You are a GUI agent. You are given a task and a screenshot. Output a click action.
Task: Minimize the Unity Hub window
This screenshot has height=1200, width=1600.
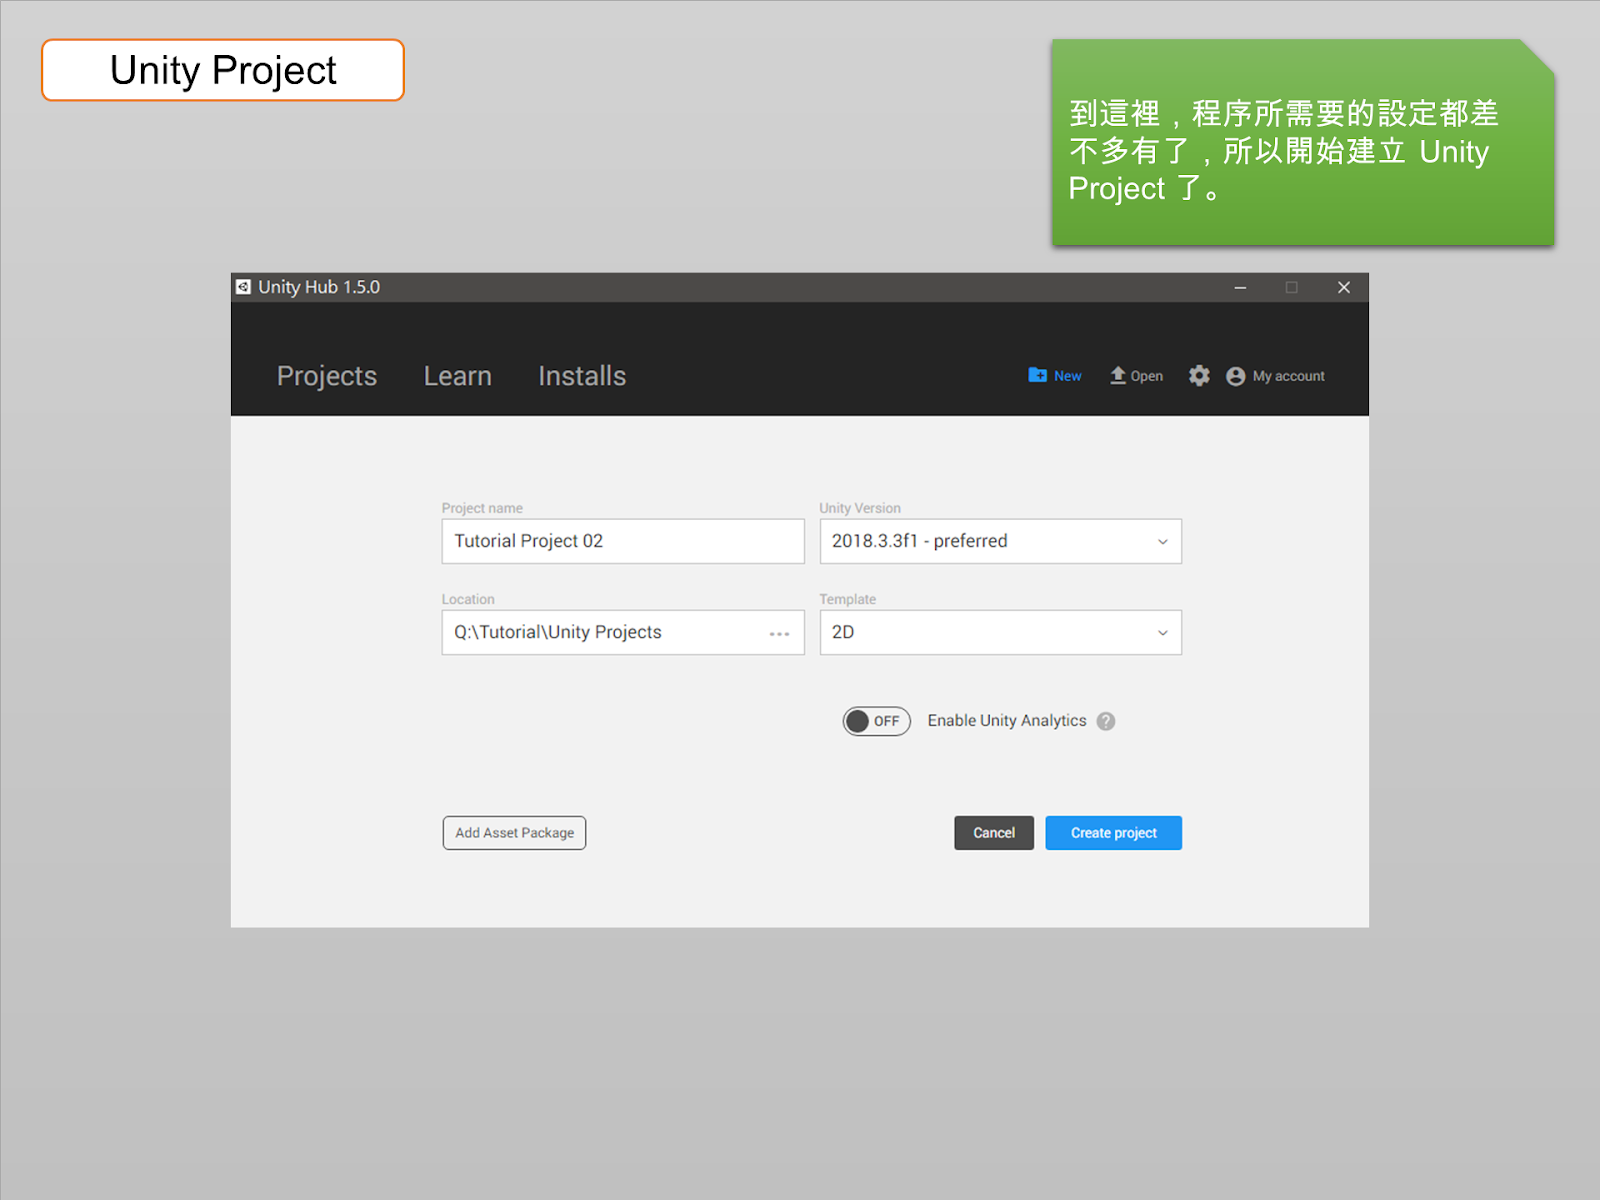pos(1240,287)
